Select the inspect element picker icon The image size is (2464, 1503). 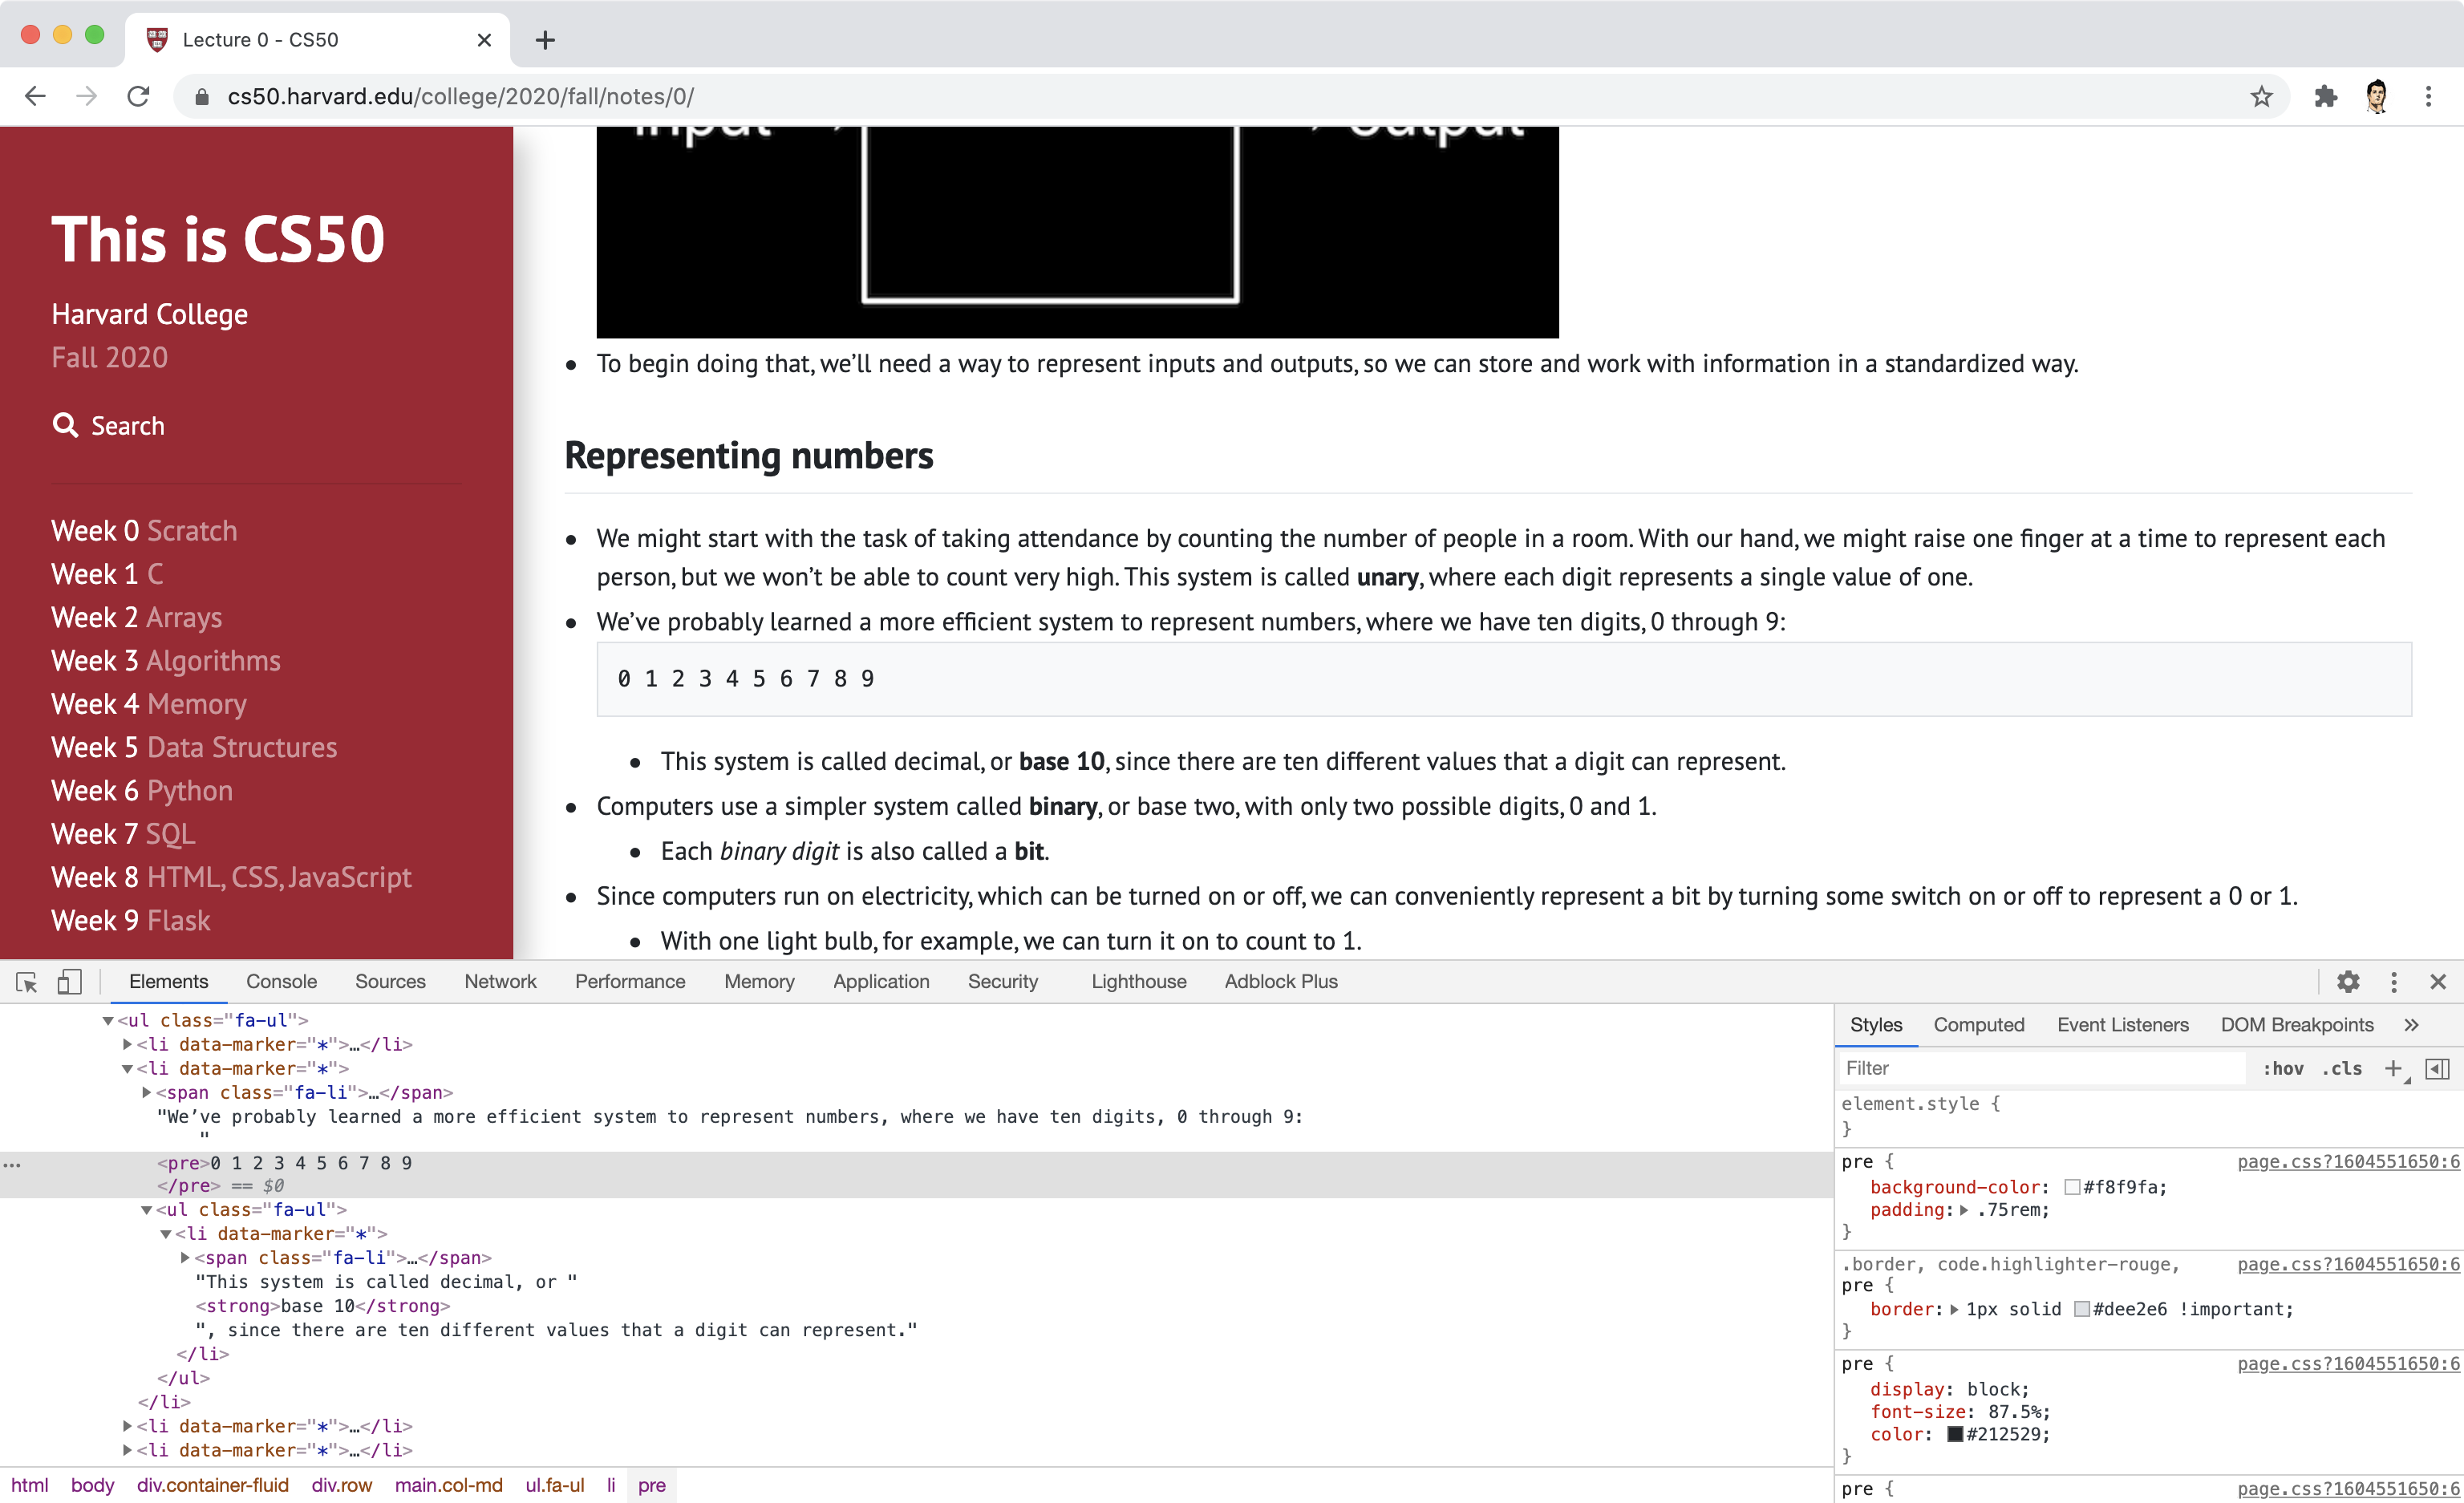pos(25,982)
